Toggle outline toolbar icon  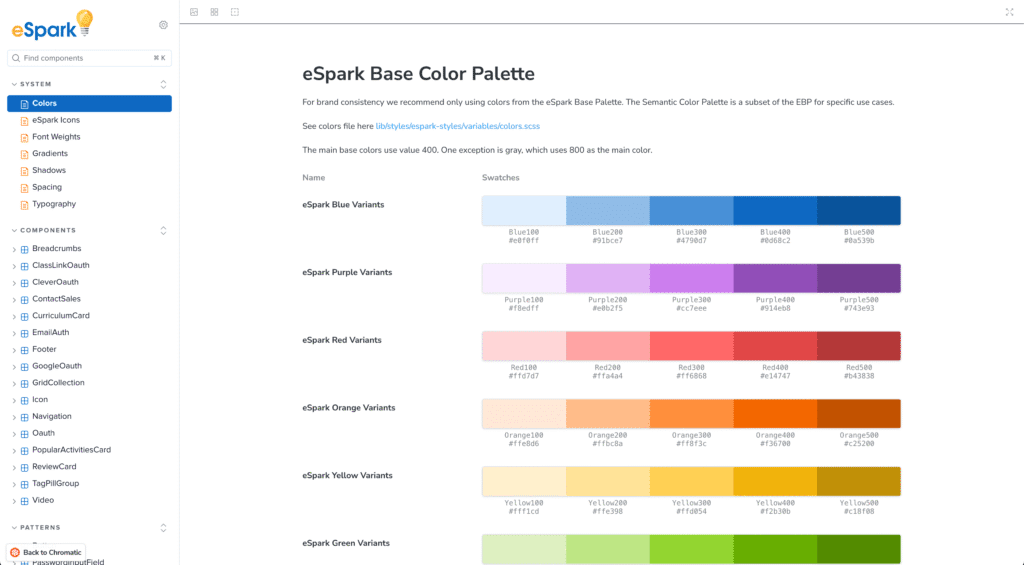point(234,12)
